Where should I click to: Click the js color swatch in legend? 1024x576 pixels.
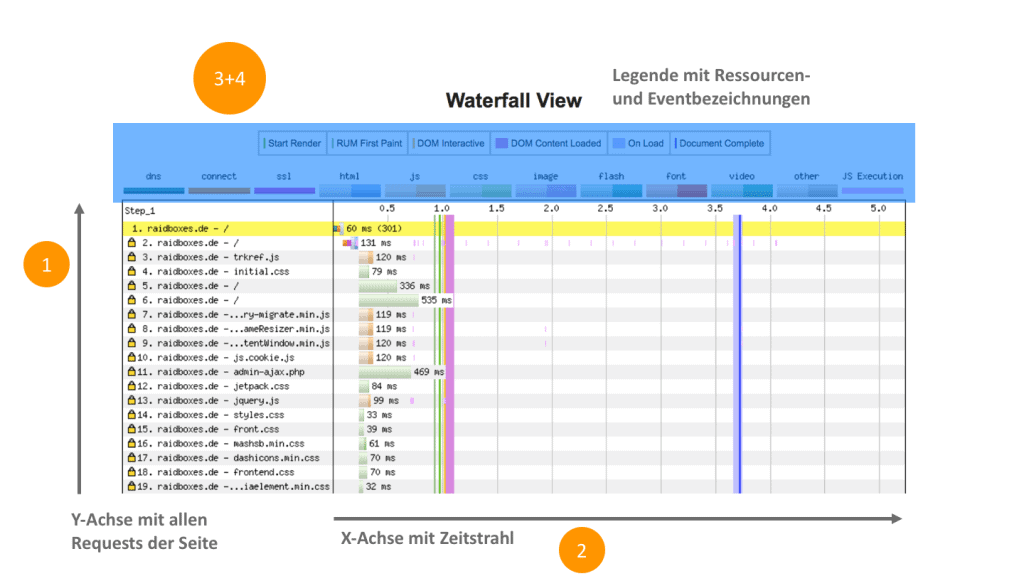click(415, 191)
